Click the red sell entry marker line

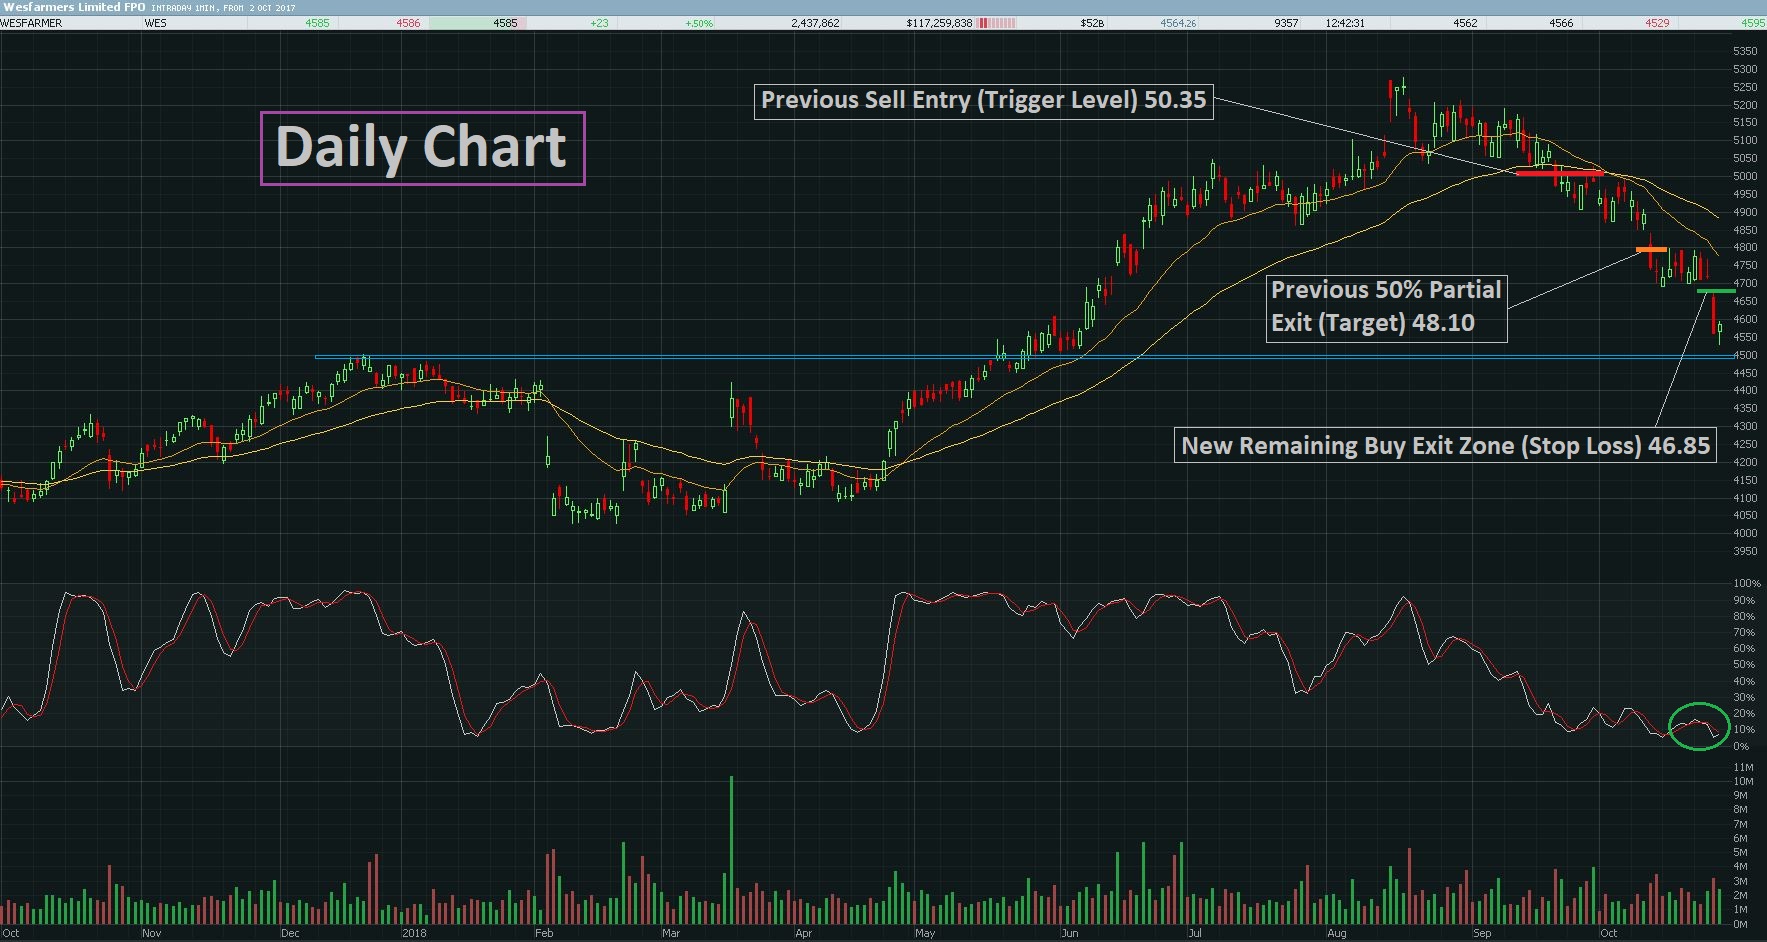[x=1559, y=174]
